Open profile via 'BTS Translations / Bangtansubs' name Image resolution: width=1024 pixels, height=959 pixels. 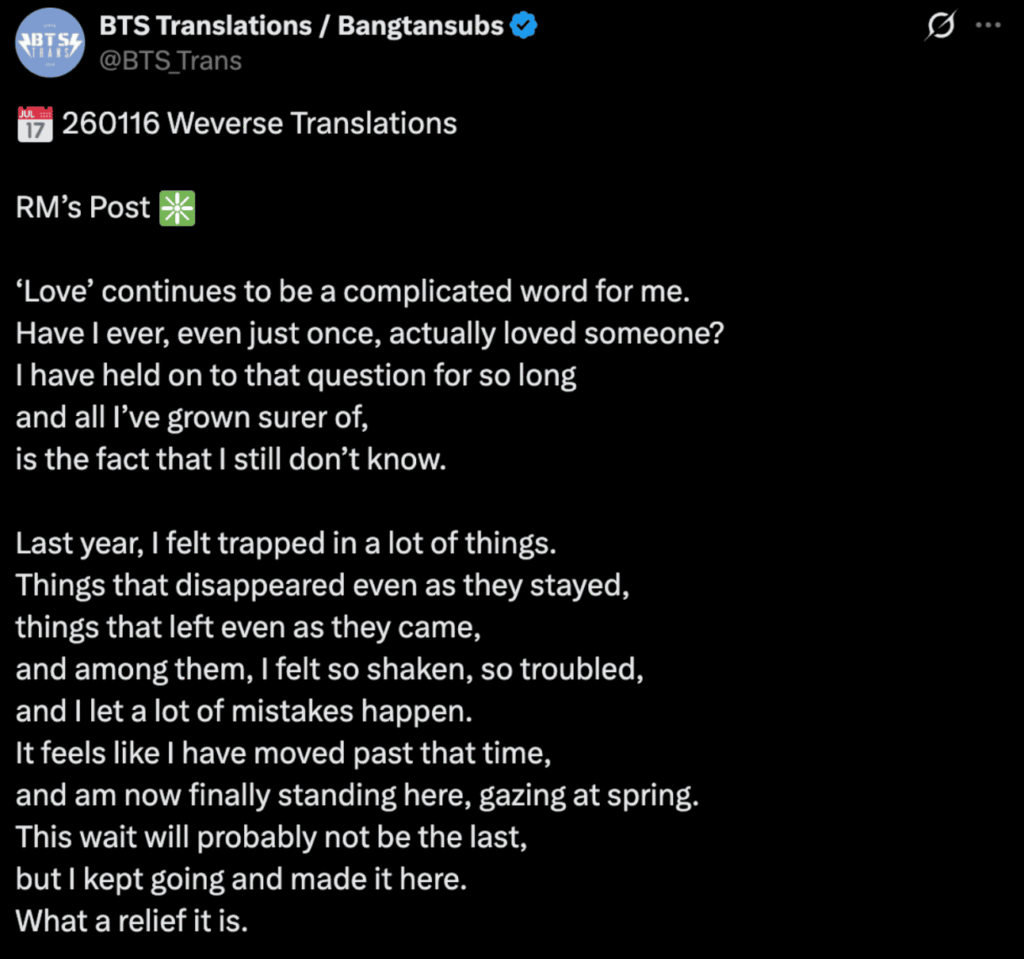(299, 25)
